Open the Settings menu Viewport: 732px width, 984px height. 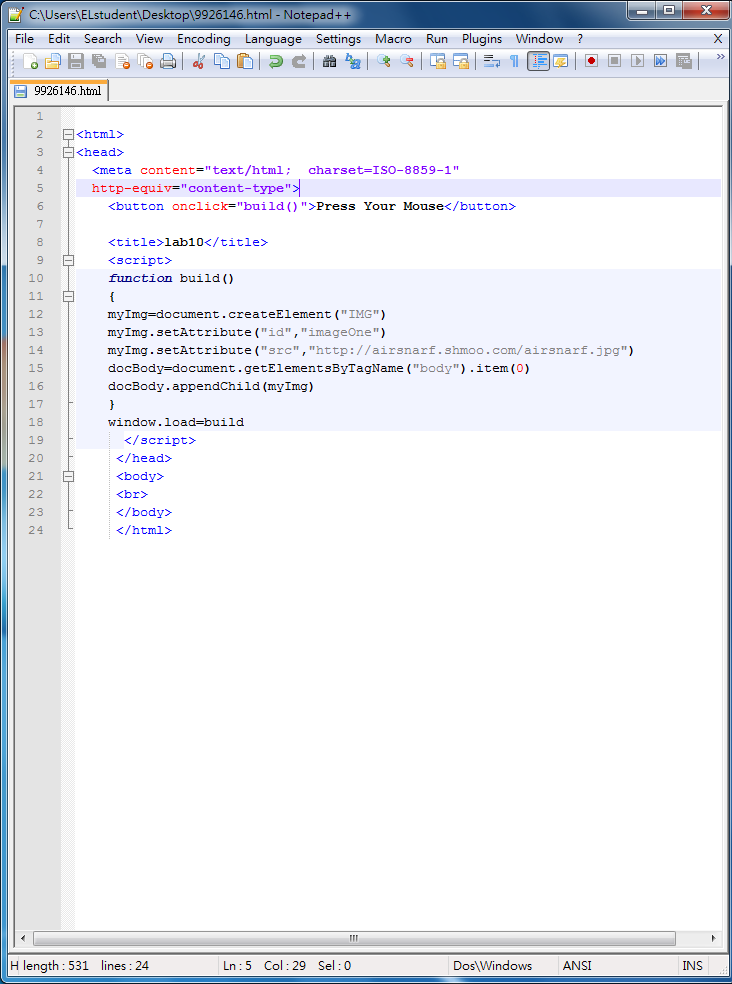(338, 39)
